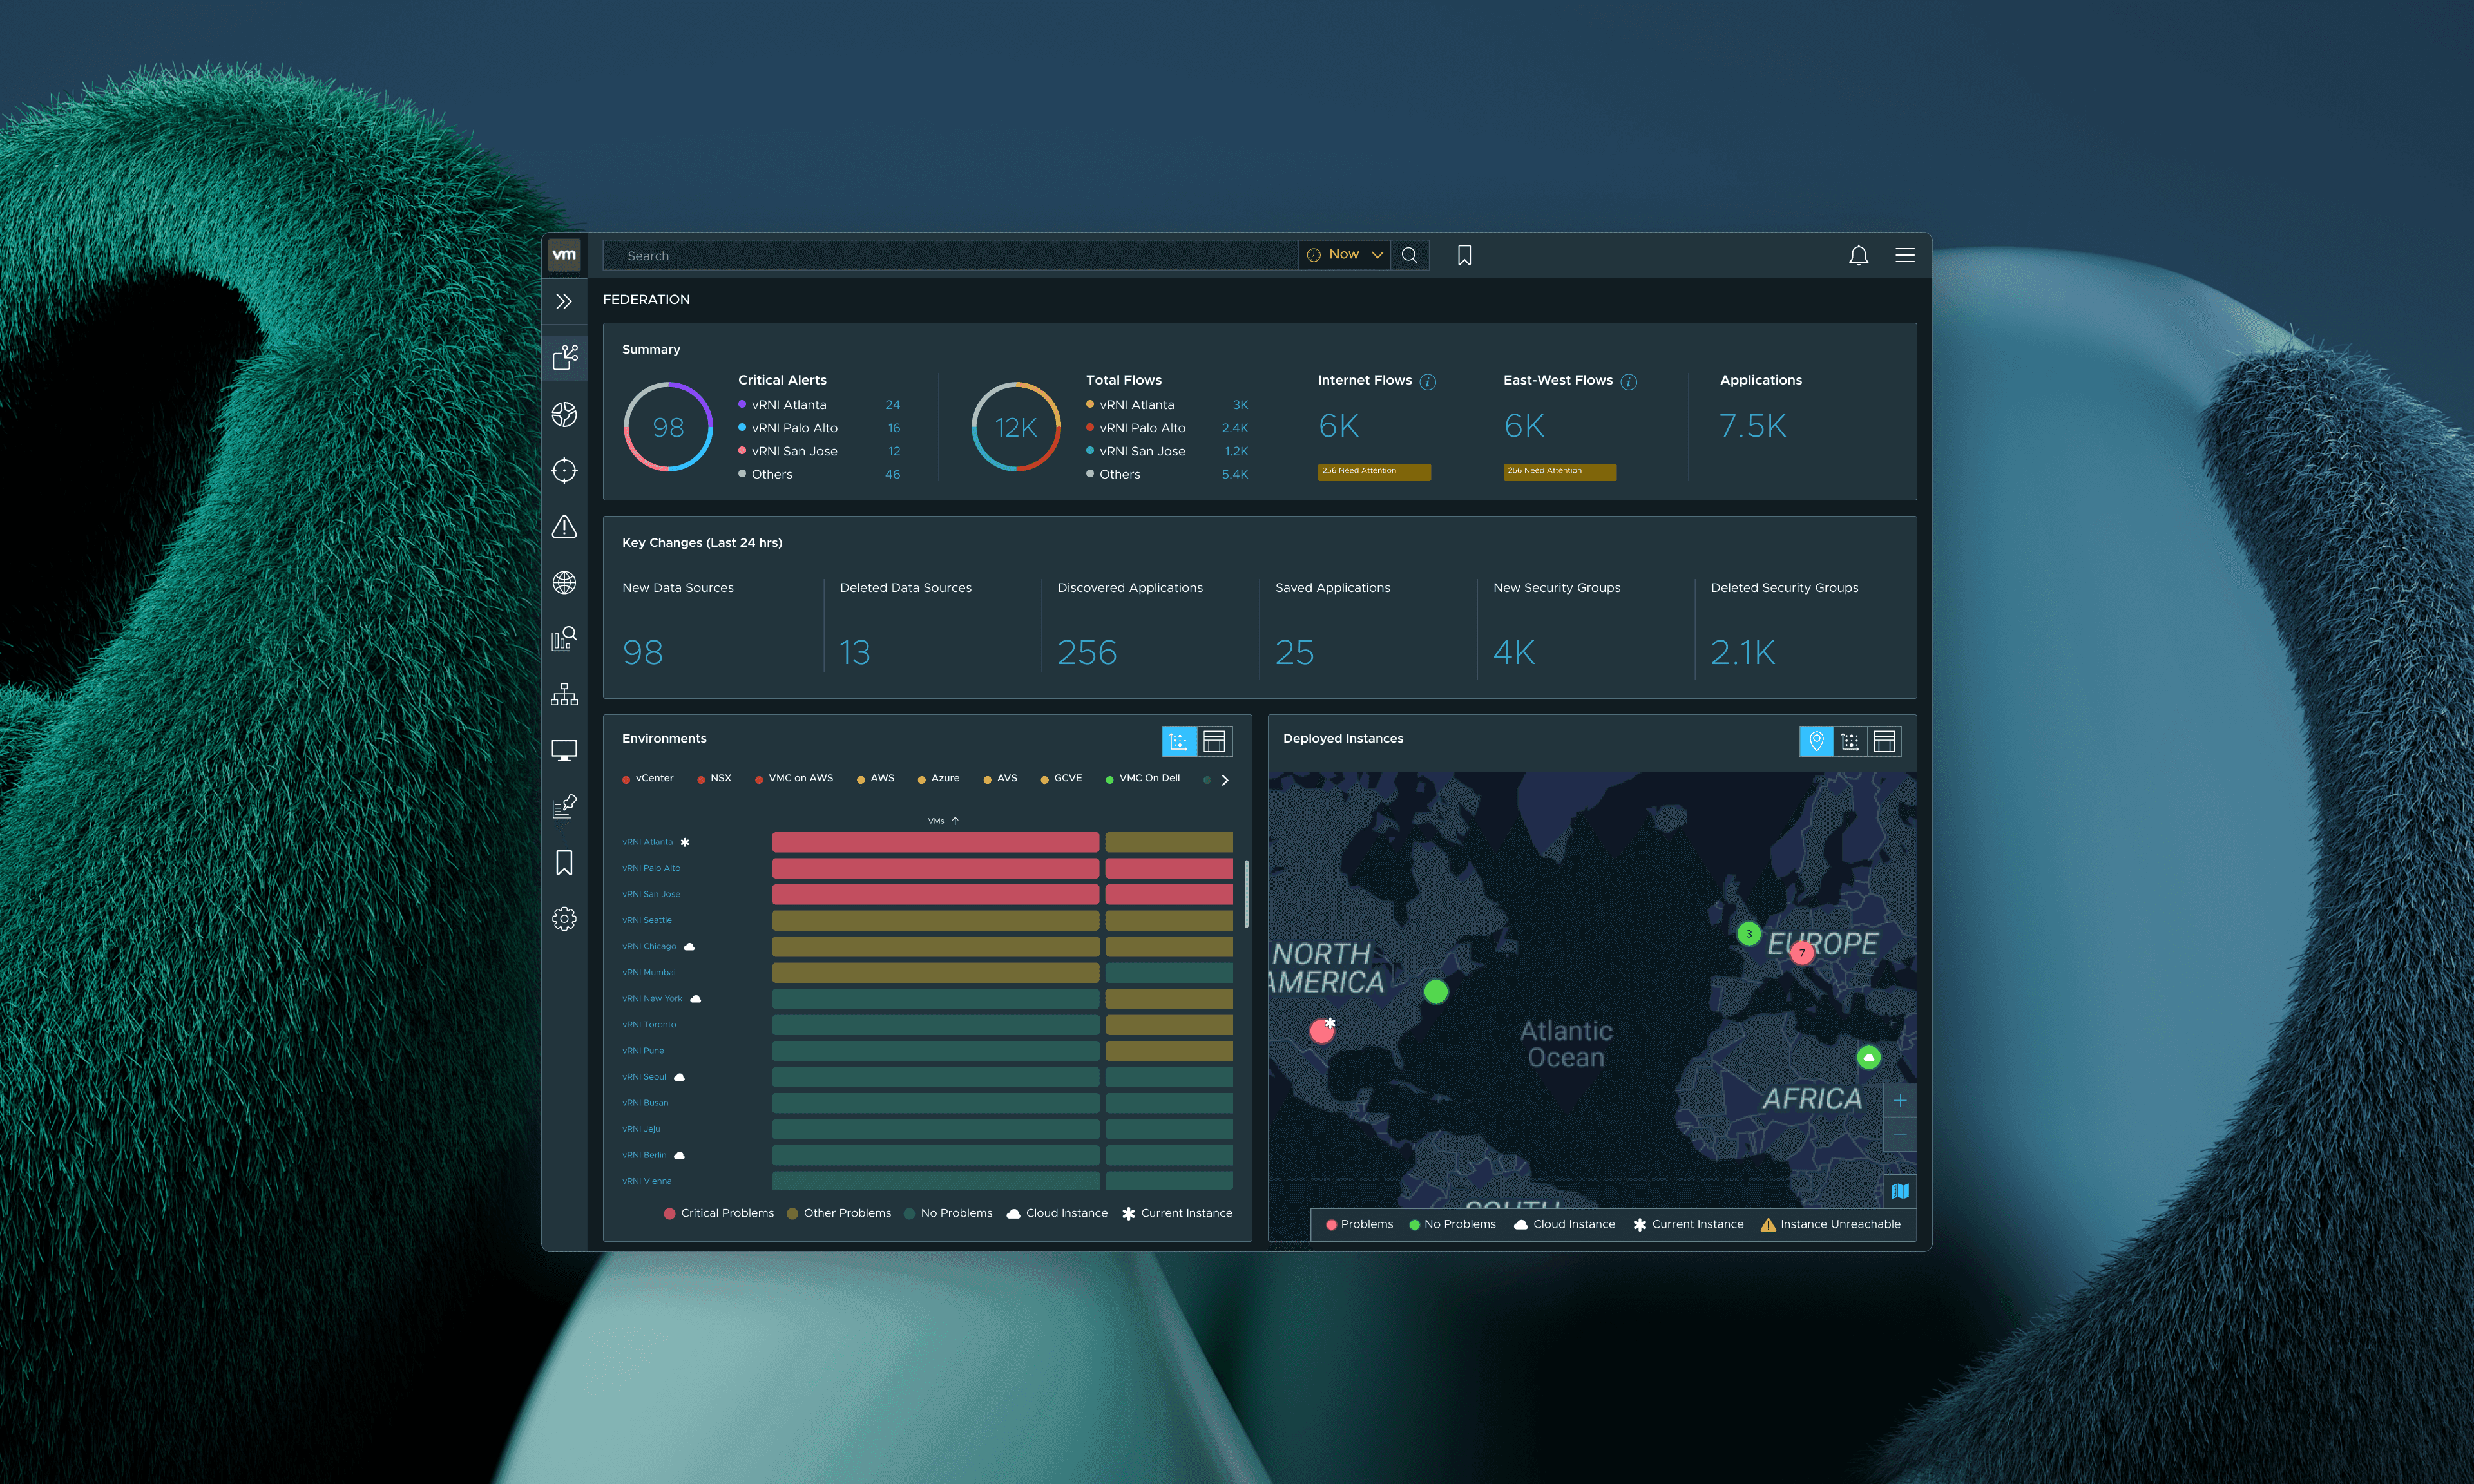Image resolution: width=2474 pixels, height=1484 pixels.
Task: Switch Environments to table view
Action: (1214, 741)
